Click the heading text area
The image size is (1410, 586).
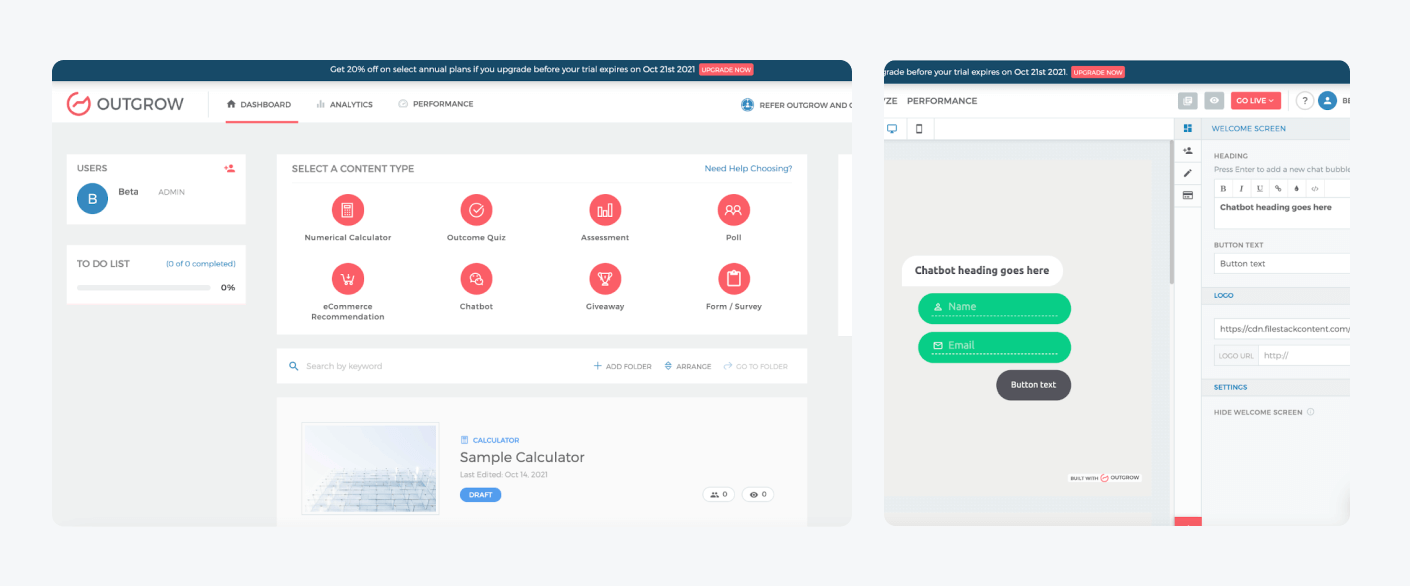[x=1282, y=213]
